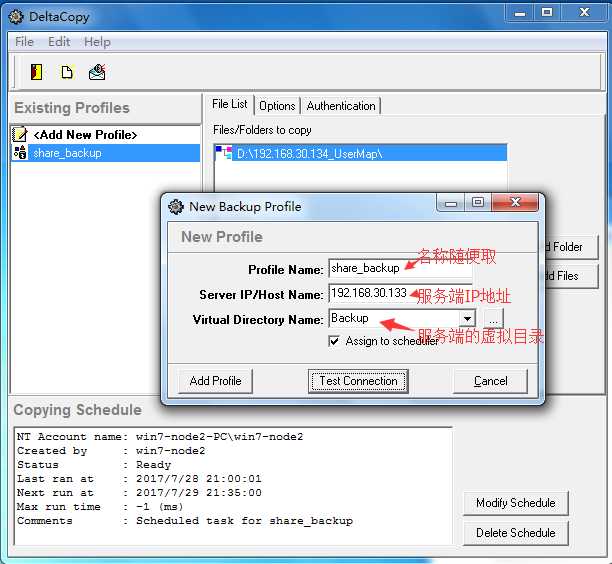Viewport: 612px width, 564px height.
Task: Switch to the Options tab
Action: (x=277, y=106)
